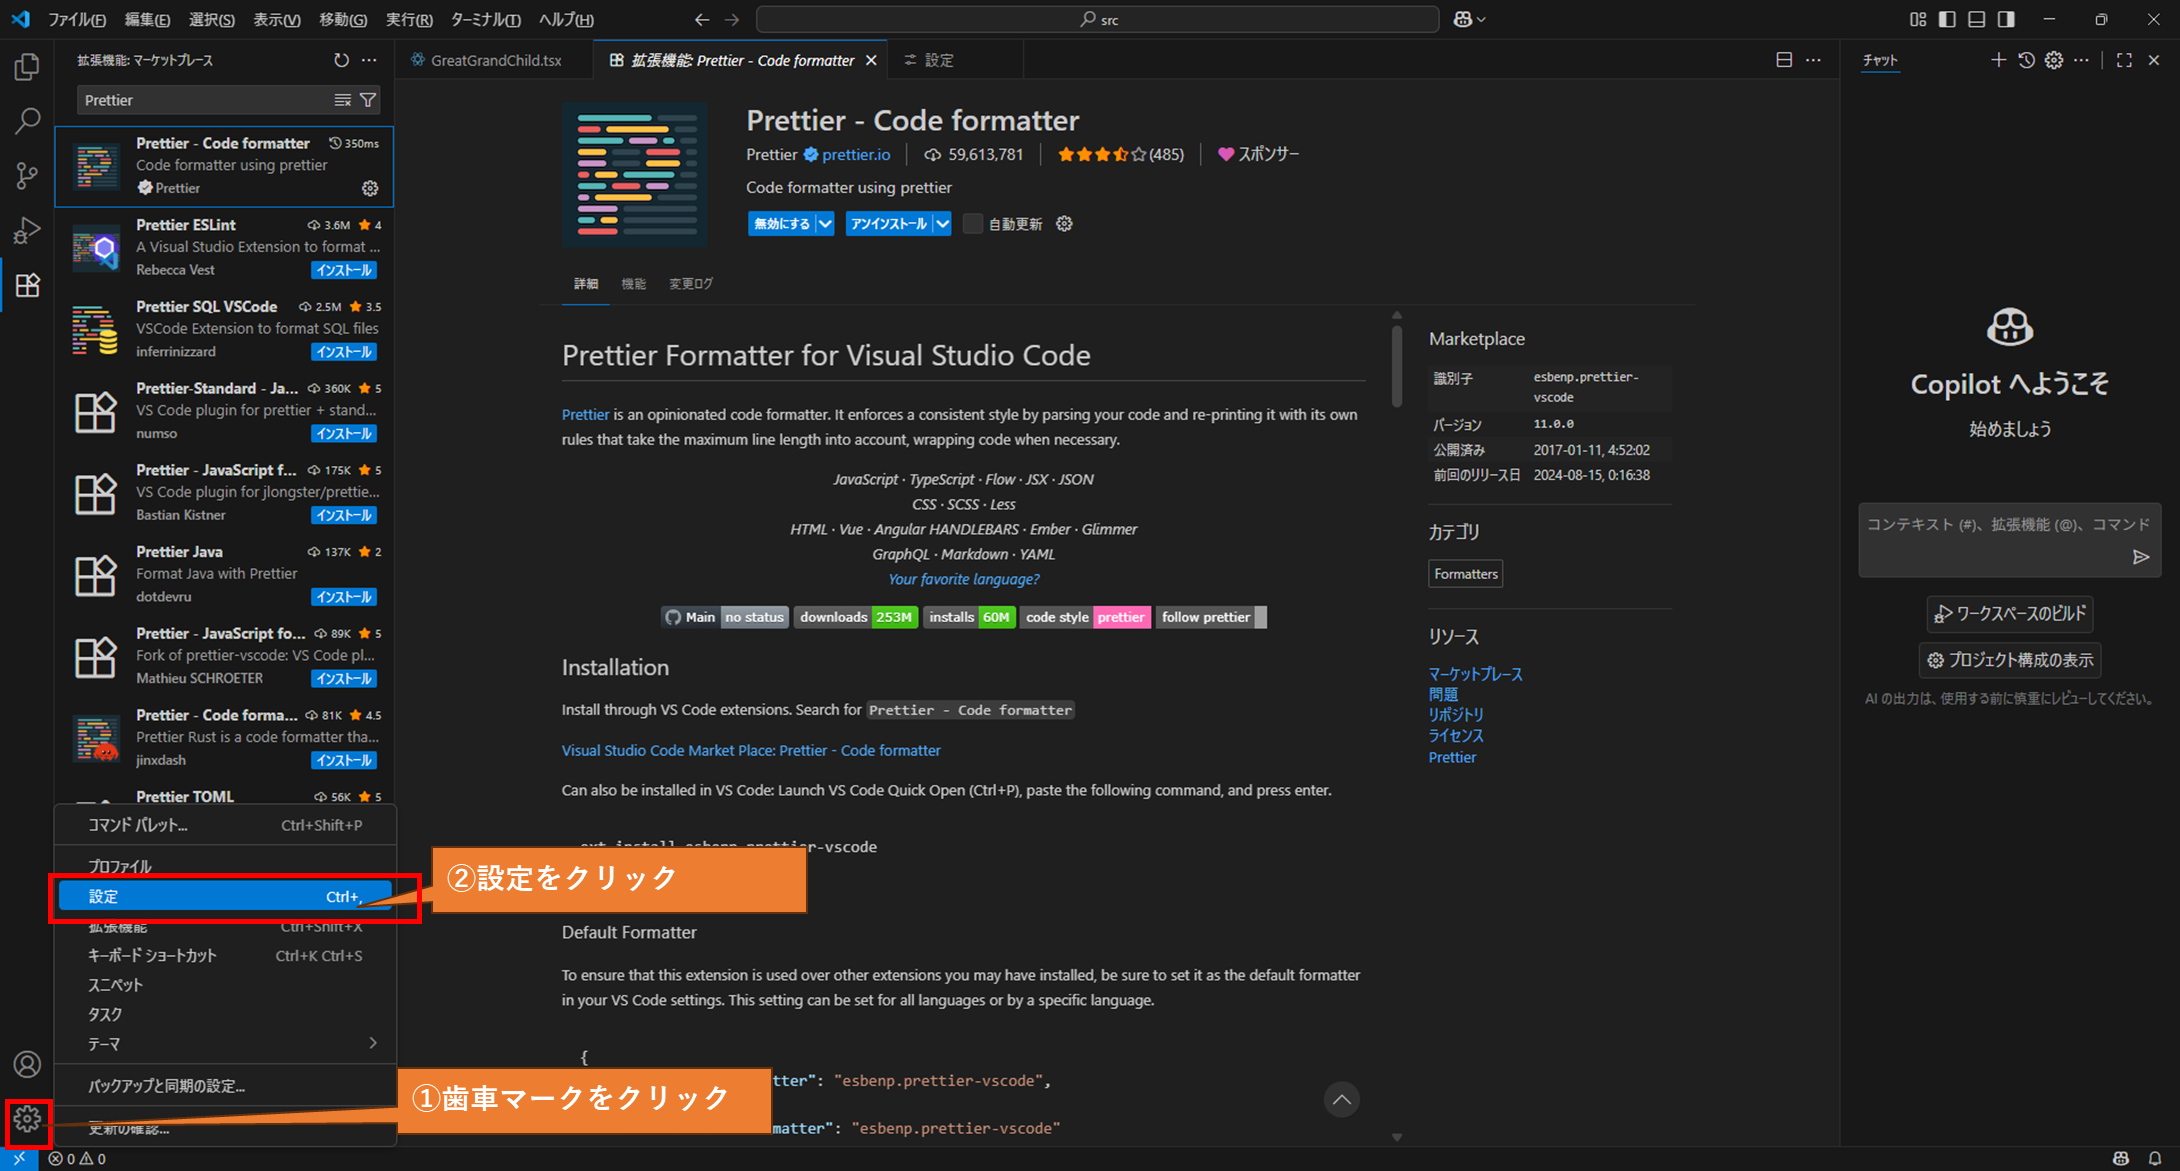Open the Run and Debug view

pos(27,231)
